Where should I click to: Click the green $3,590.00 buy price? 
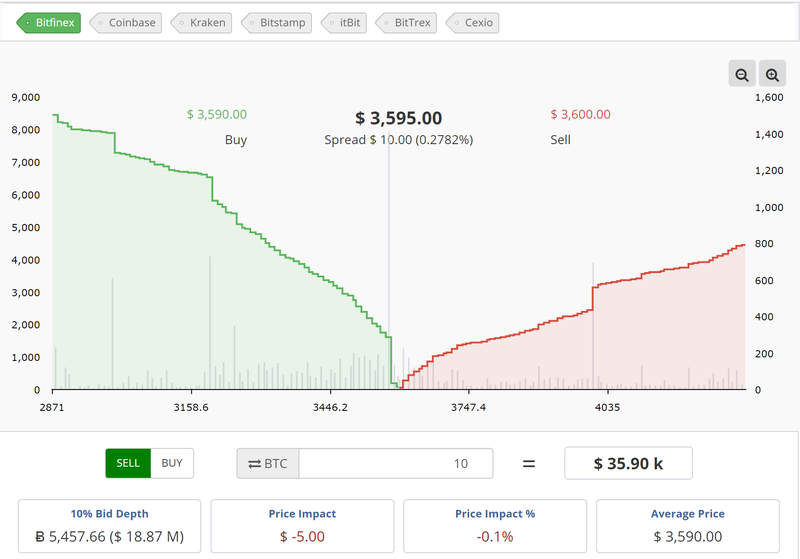coord(217,115)
